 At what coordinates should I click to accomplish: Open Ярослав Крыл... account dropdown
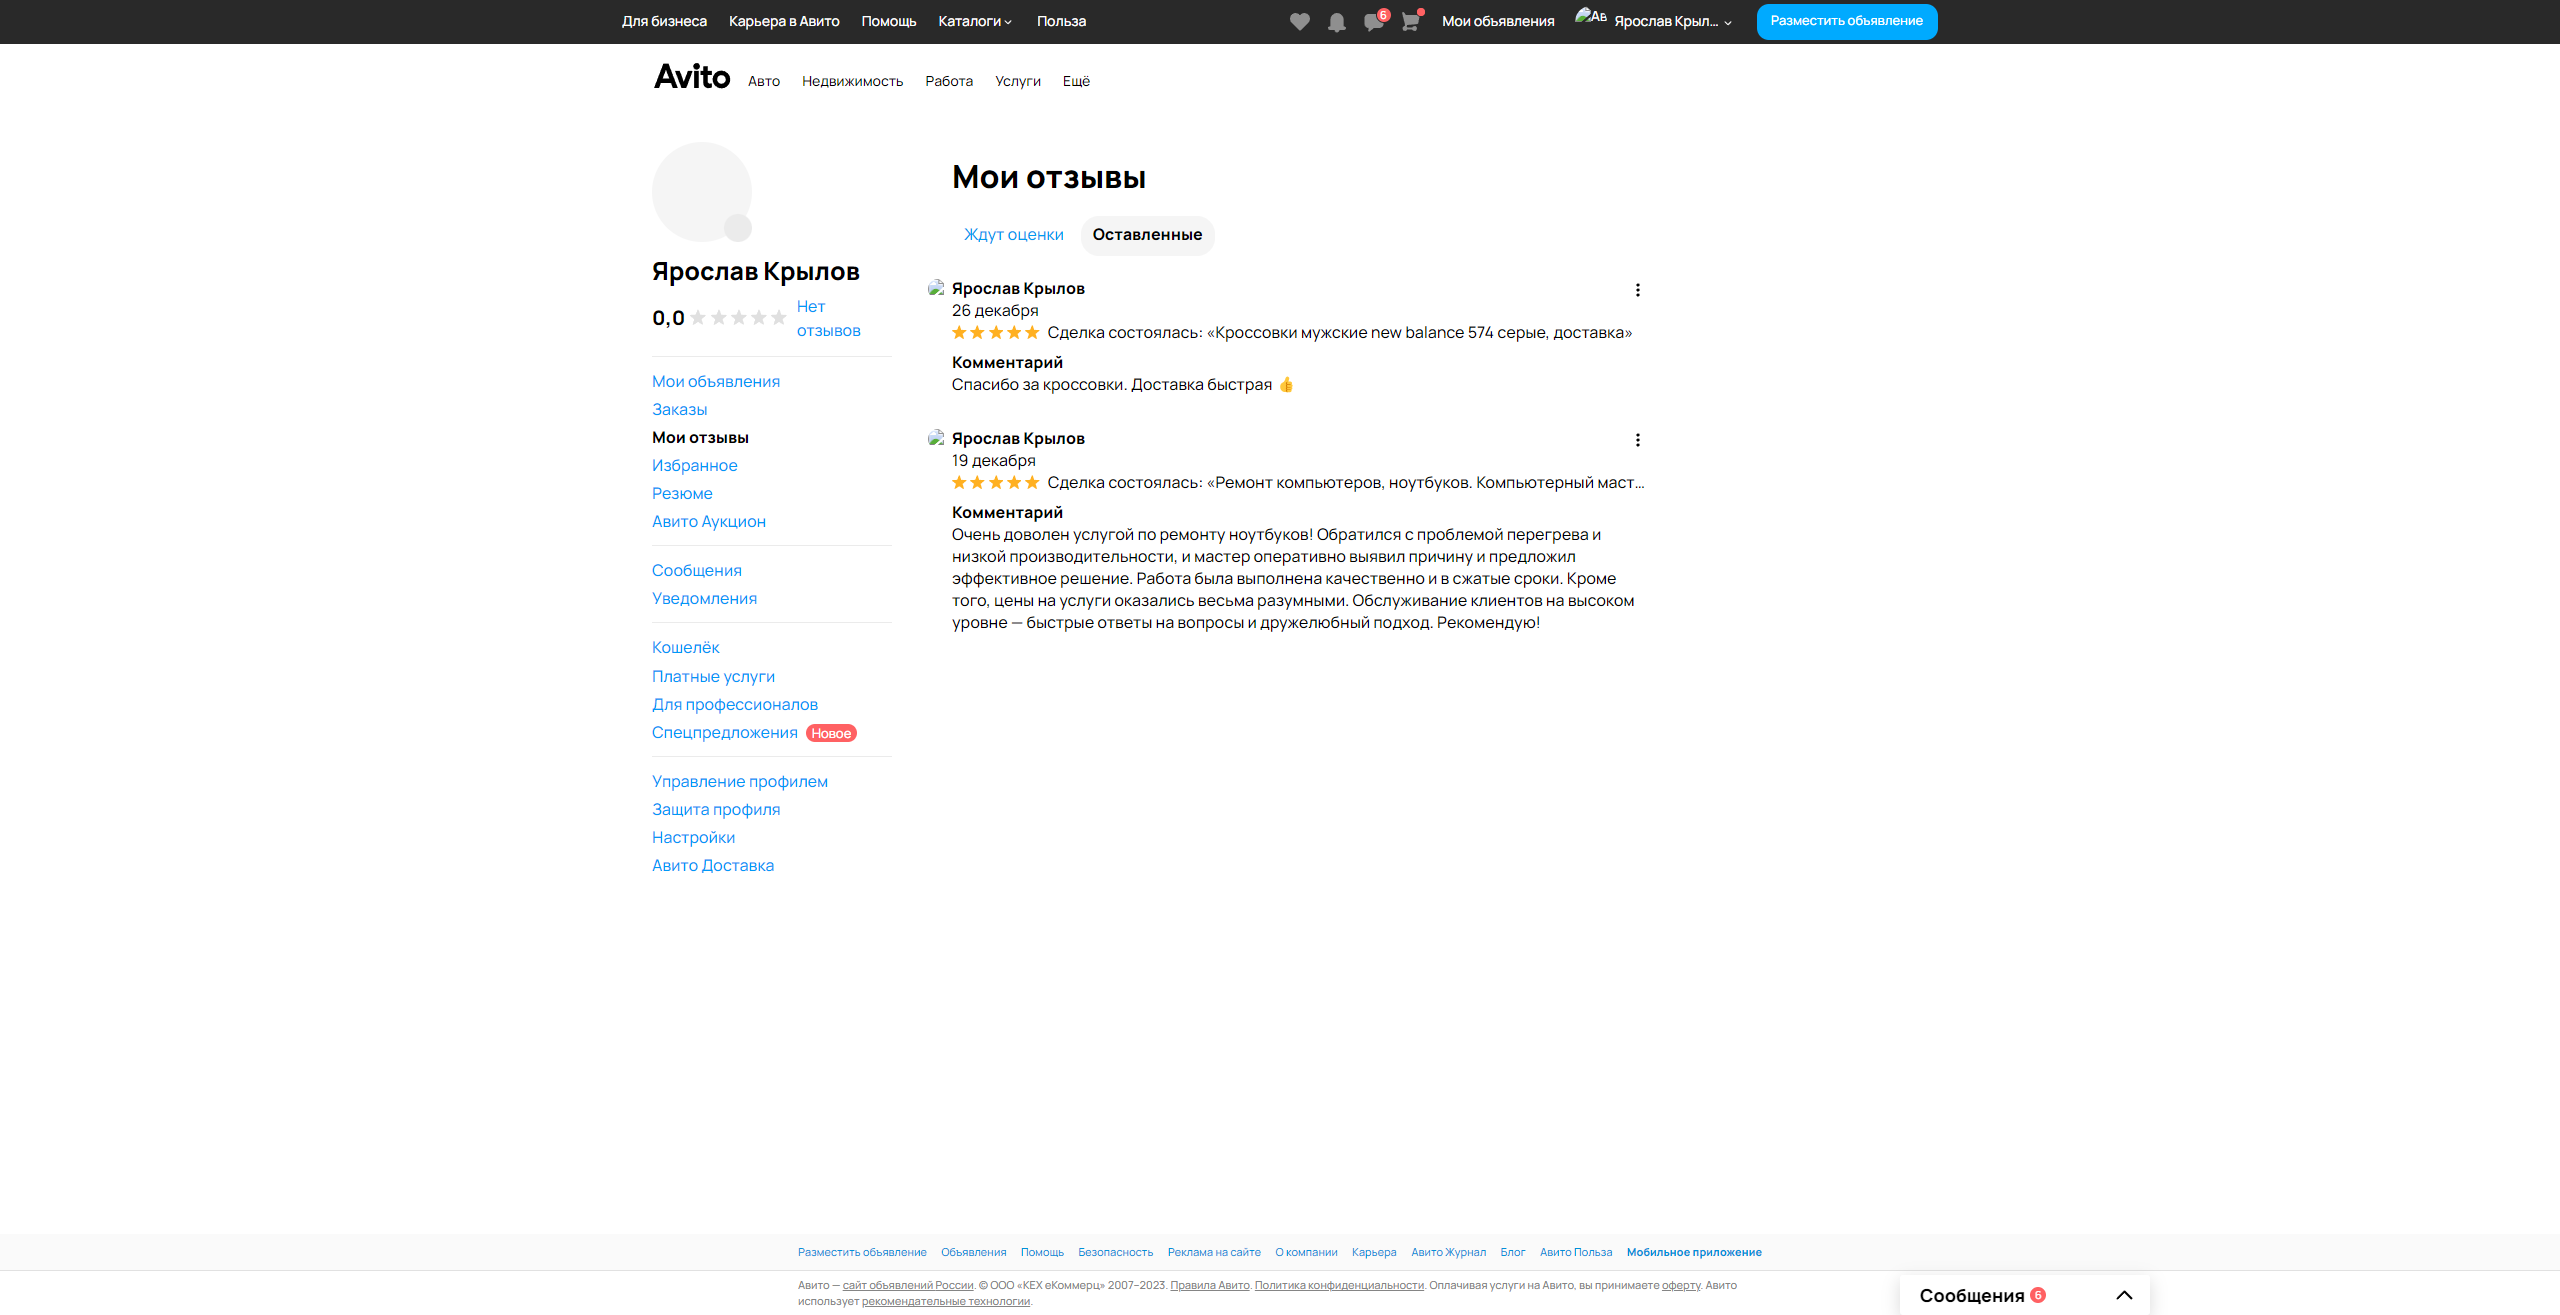coord(1665,21)
